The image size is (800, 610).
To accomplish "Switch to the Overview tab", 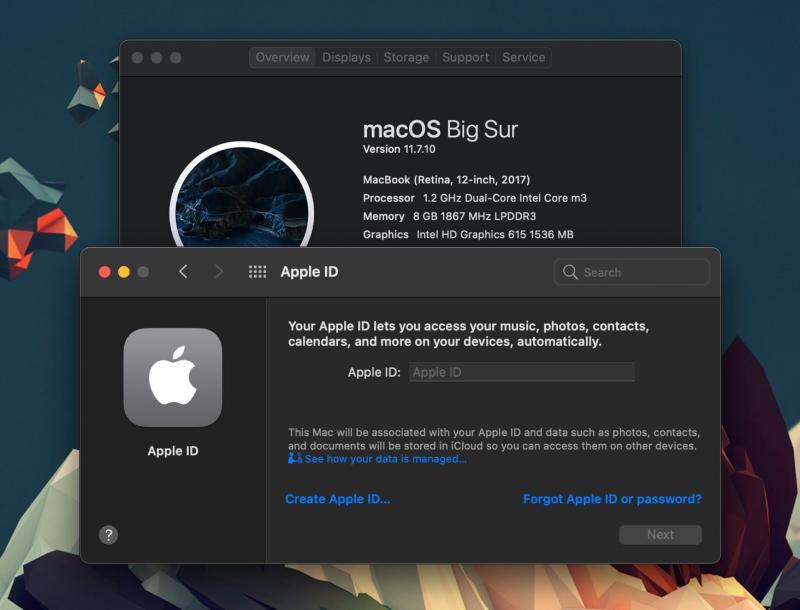I will pyautogui.click(x=282, y=57).
